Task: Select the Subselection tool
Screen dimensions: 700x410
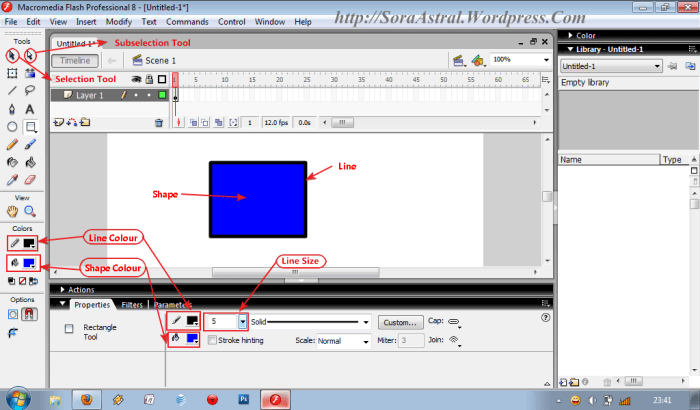Action: 29,56
